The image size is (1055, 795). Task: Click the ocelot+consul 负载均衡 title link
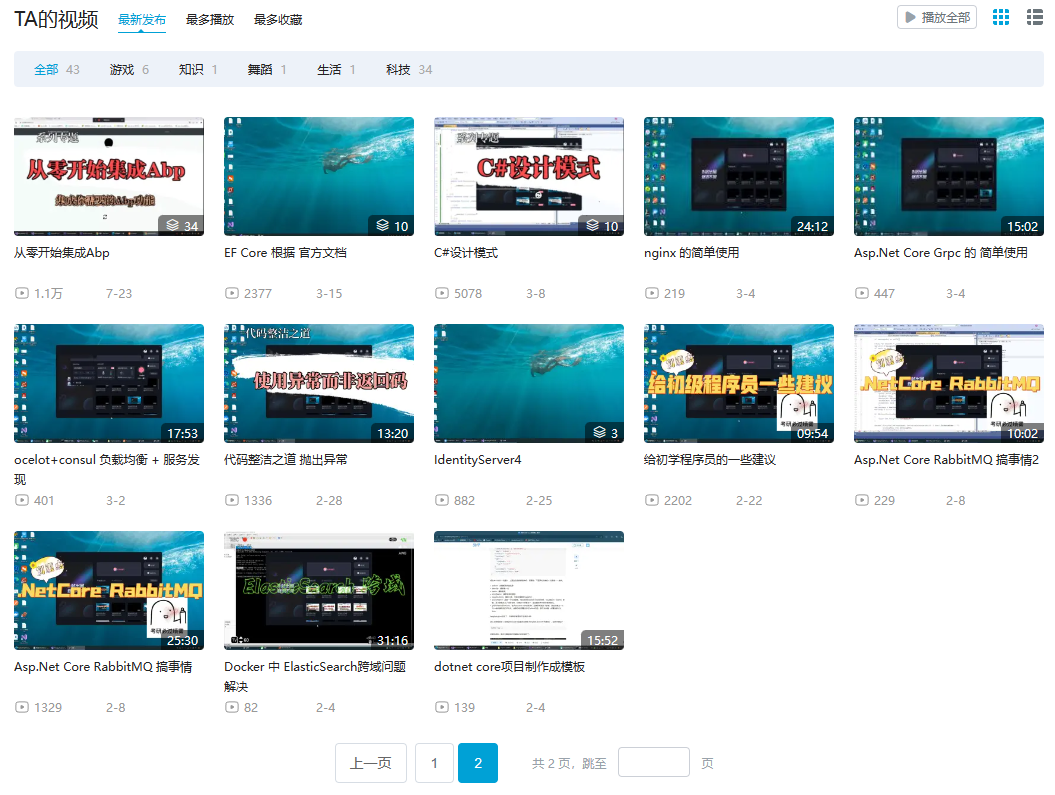(107, 469)
